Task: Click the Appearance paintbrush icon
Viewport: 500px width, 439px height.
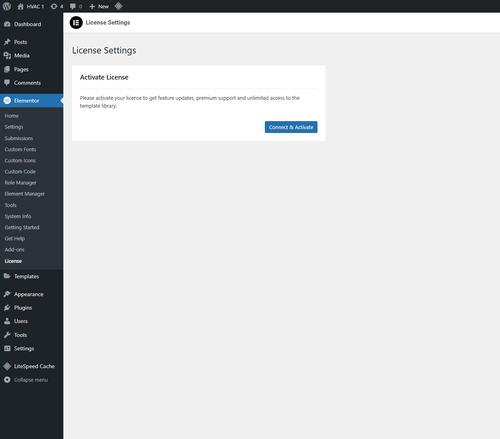Action: pos(7,294)
